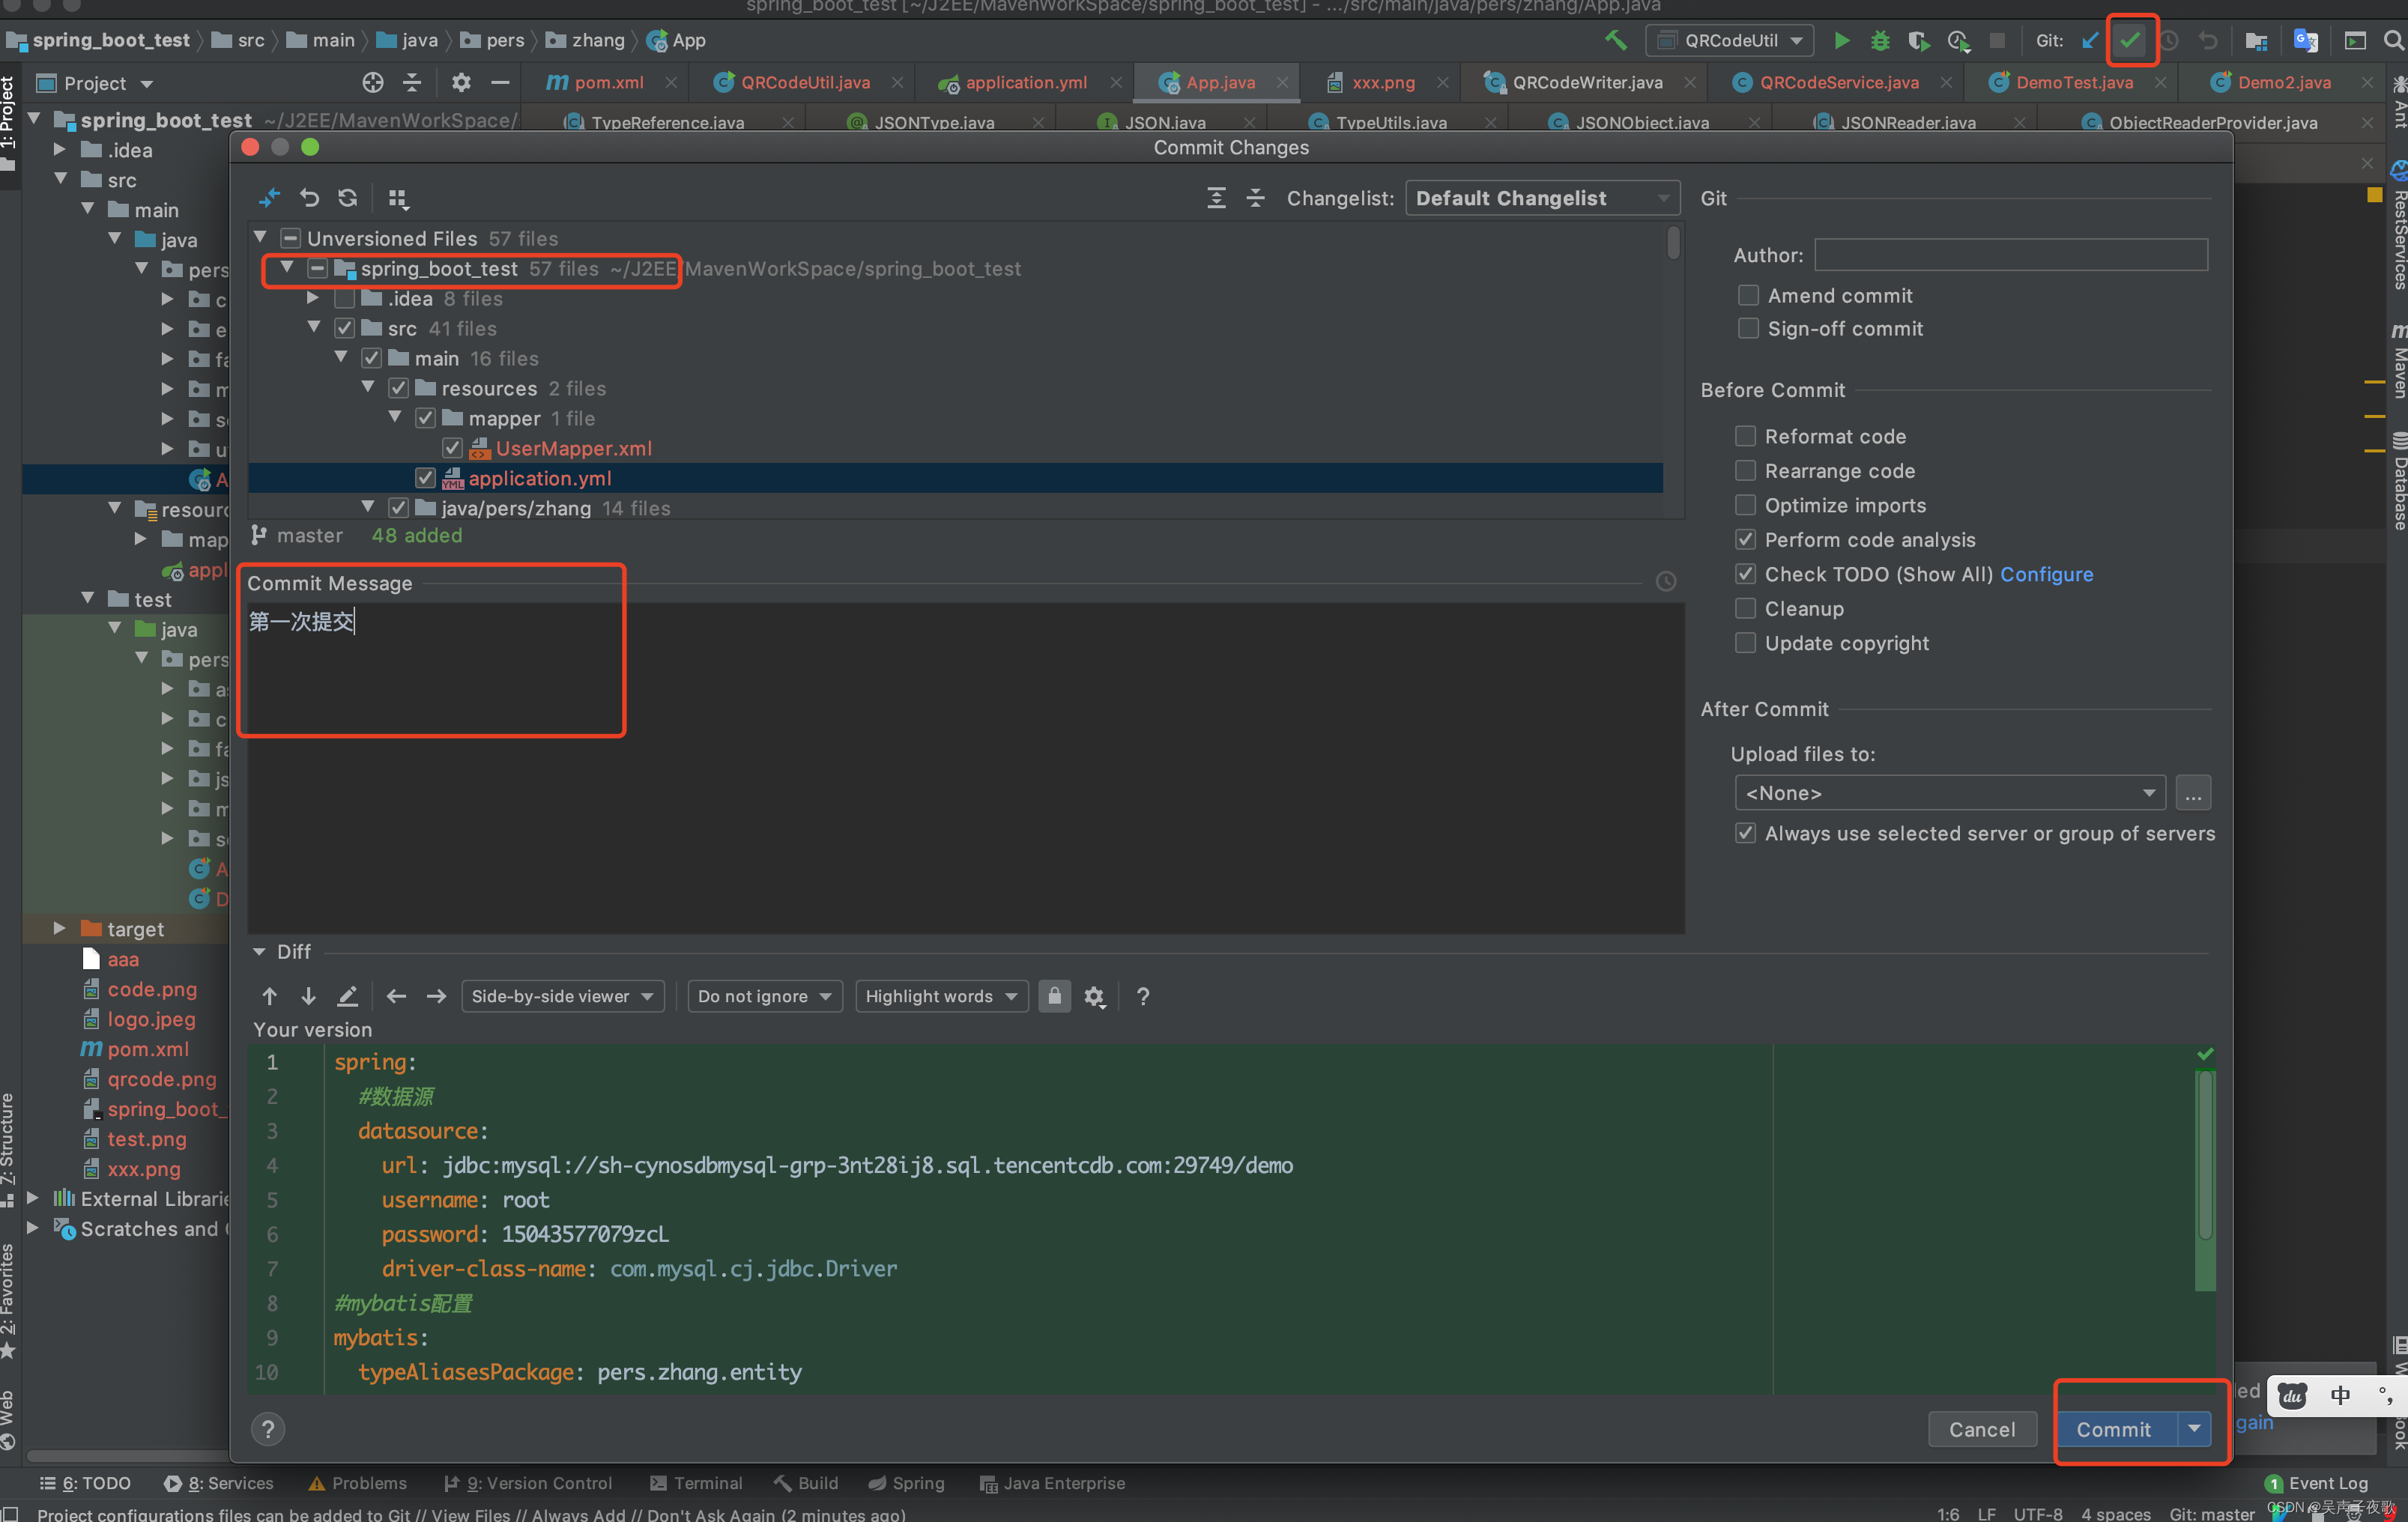This screenshot has height=1522, width=2408.
Task: Start debugging with the bug icon
Action: [x=1880, y=41]
